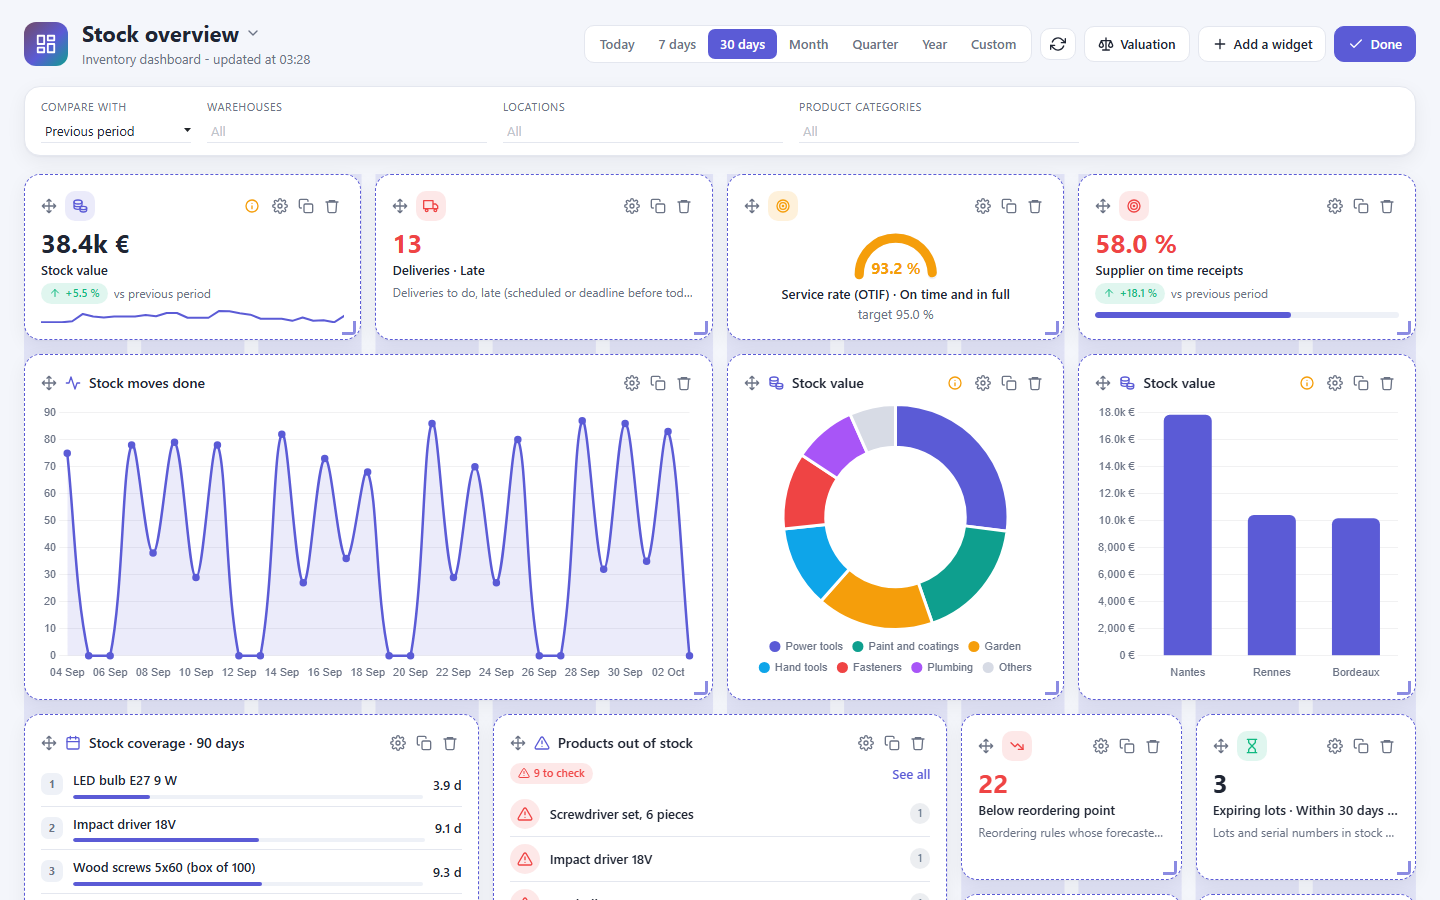1440x900 pixels.
Task: Click move handle of Expiring lots widget
Action: (1221, 746)
